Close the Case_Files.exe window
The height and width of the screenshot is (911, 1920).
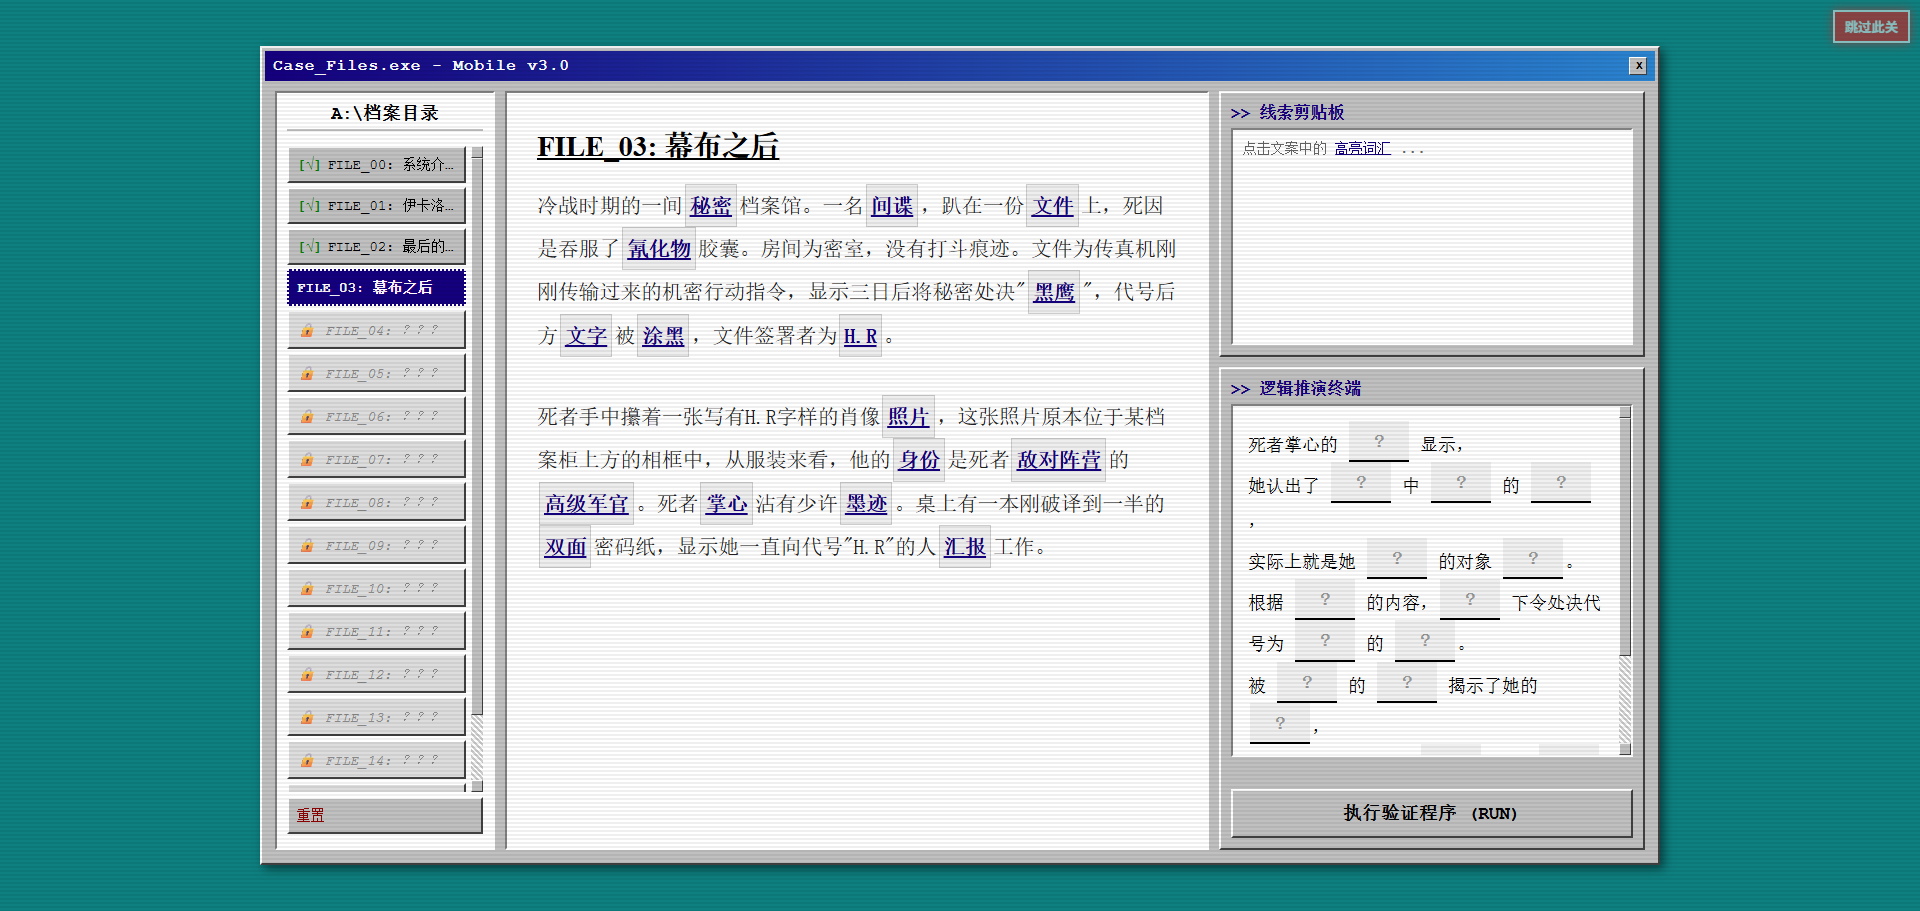(1637, 66)
